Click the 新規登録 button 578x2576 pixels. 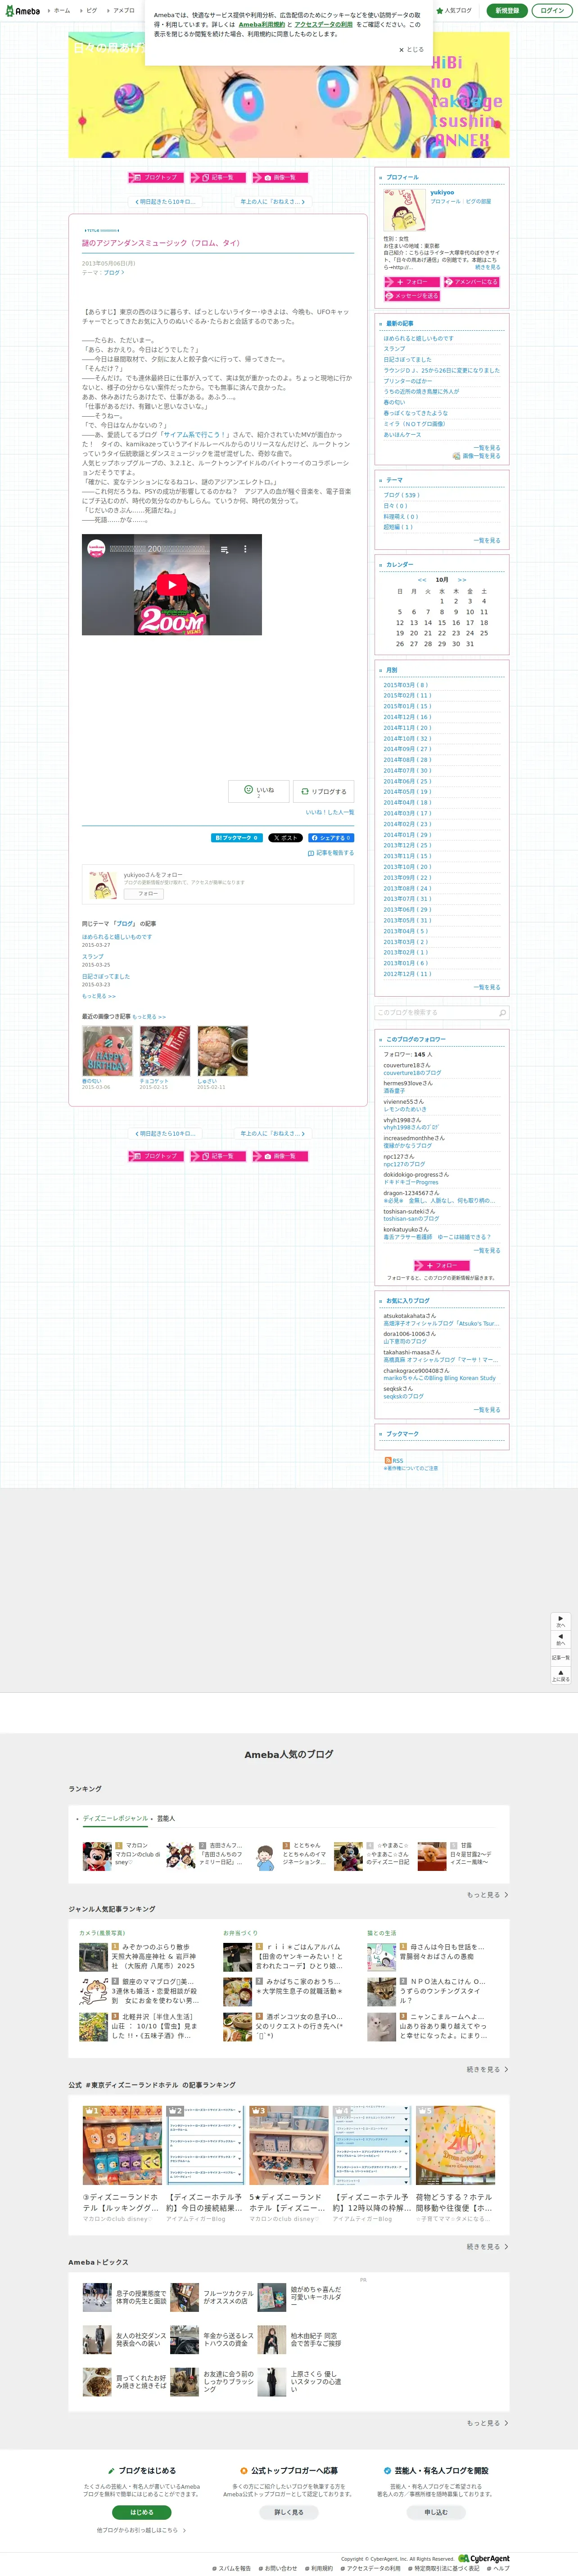(507, 10)
